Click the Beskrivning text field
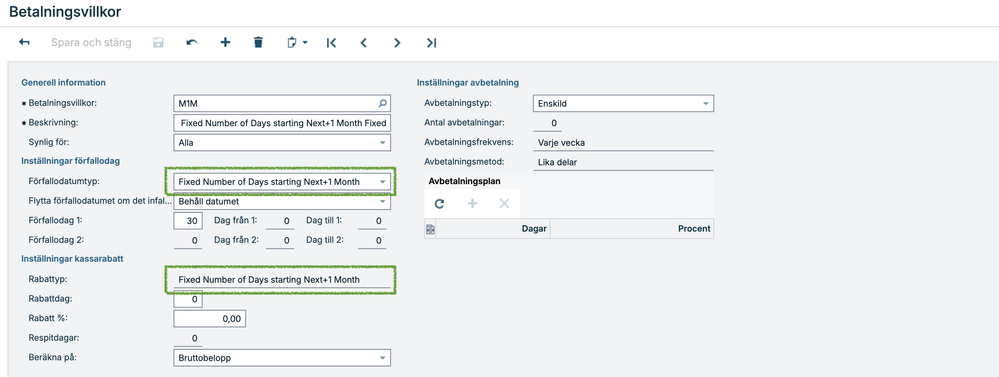999x377 pixels. tap(282, 122)
